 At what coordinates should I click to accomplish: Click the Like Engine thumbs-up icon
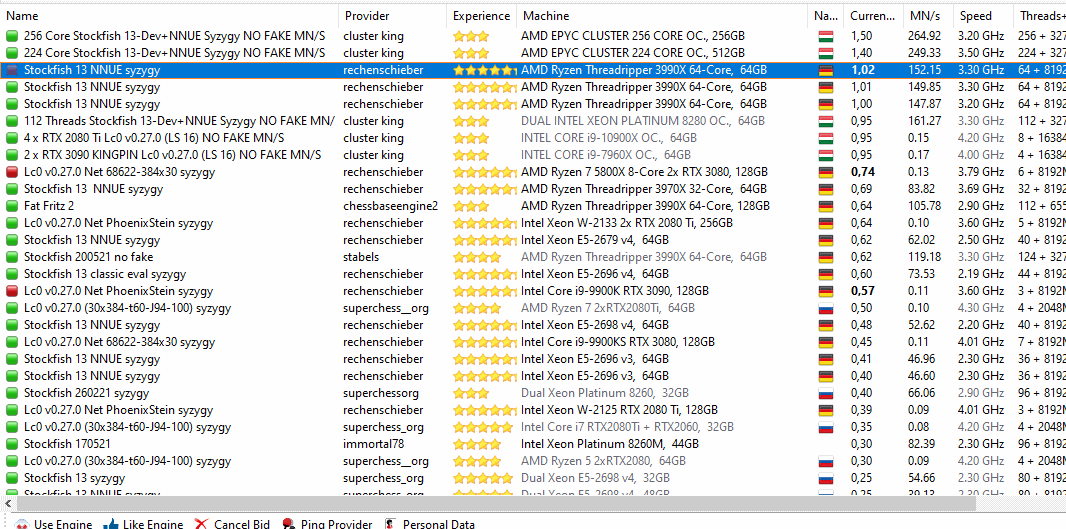pos(111,524)
